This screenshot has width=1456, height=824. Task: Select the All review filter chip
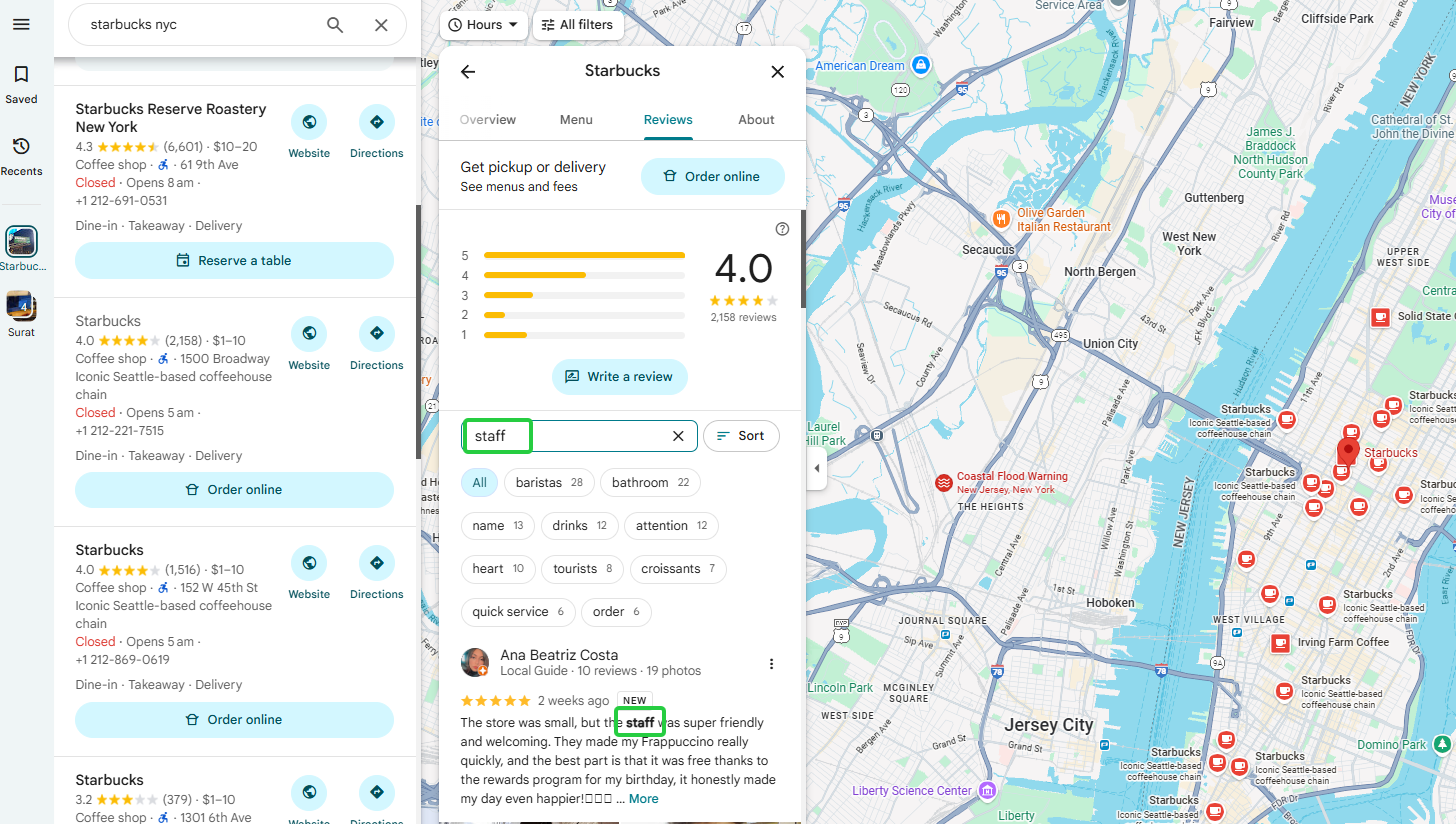point(479,483)
